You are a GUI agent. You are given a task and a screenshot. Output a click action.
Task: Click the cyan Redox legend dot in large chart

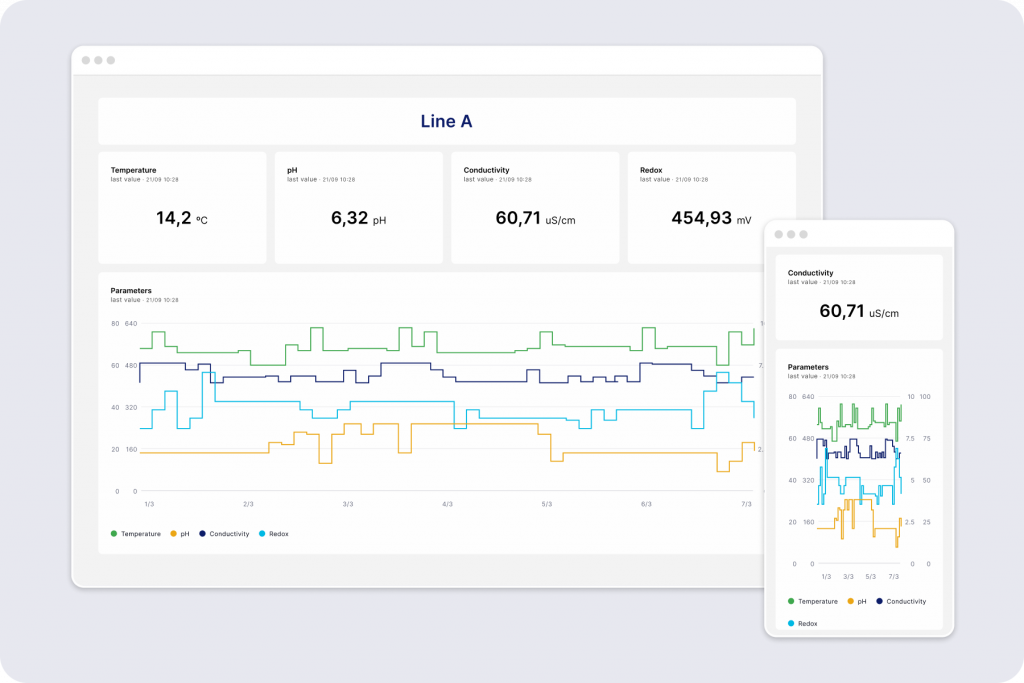262,534
